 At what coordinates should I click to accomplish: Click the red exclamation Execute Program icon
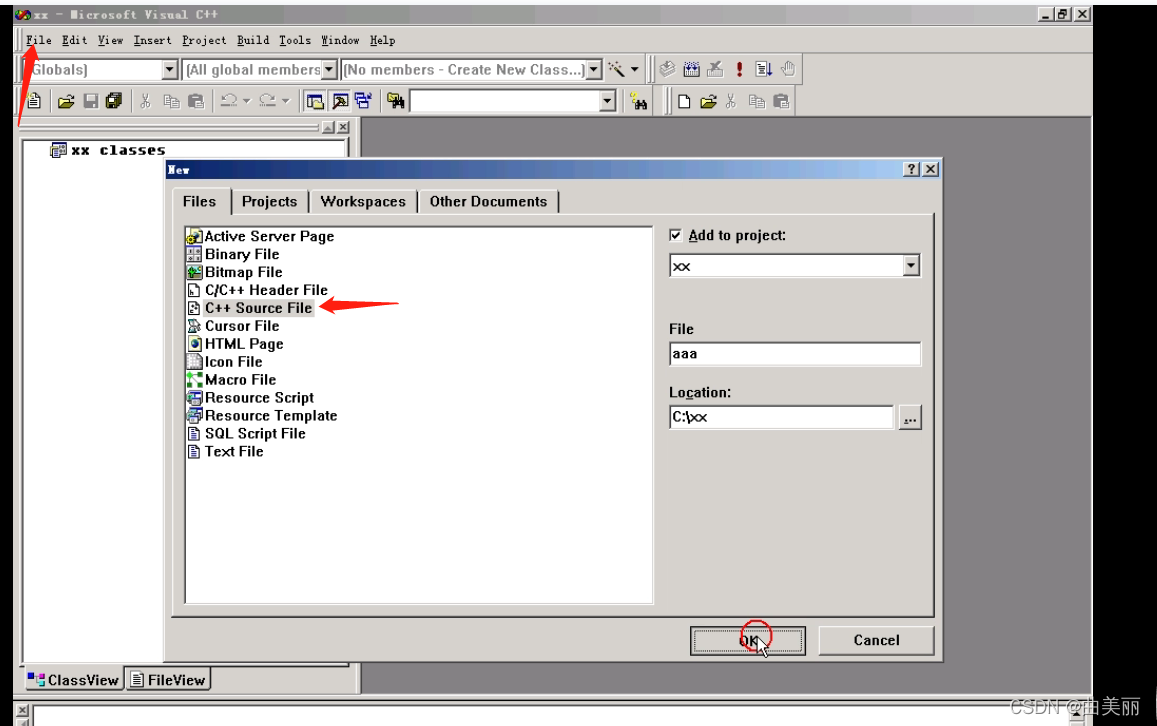coord(739,69)
